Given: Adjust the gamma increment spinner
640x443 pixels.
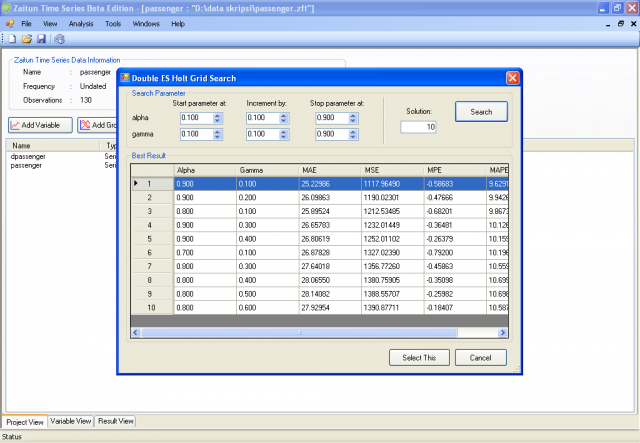Looking at the screenshot, I should [x=284, y=134].
